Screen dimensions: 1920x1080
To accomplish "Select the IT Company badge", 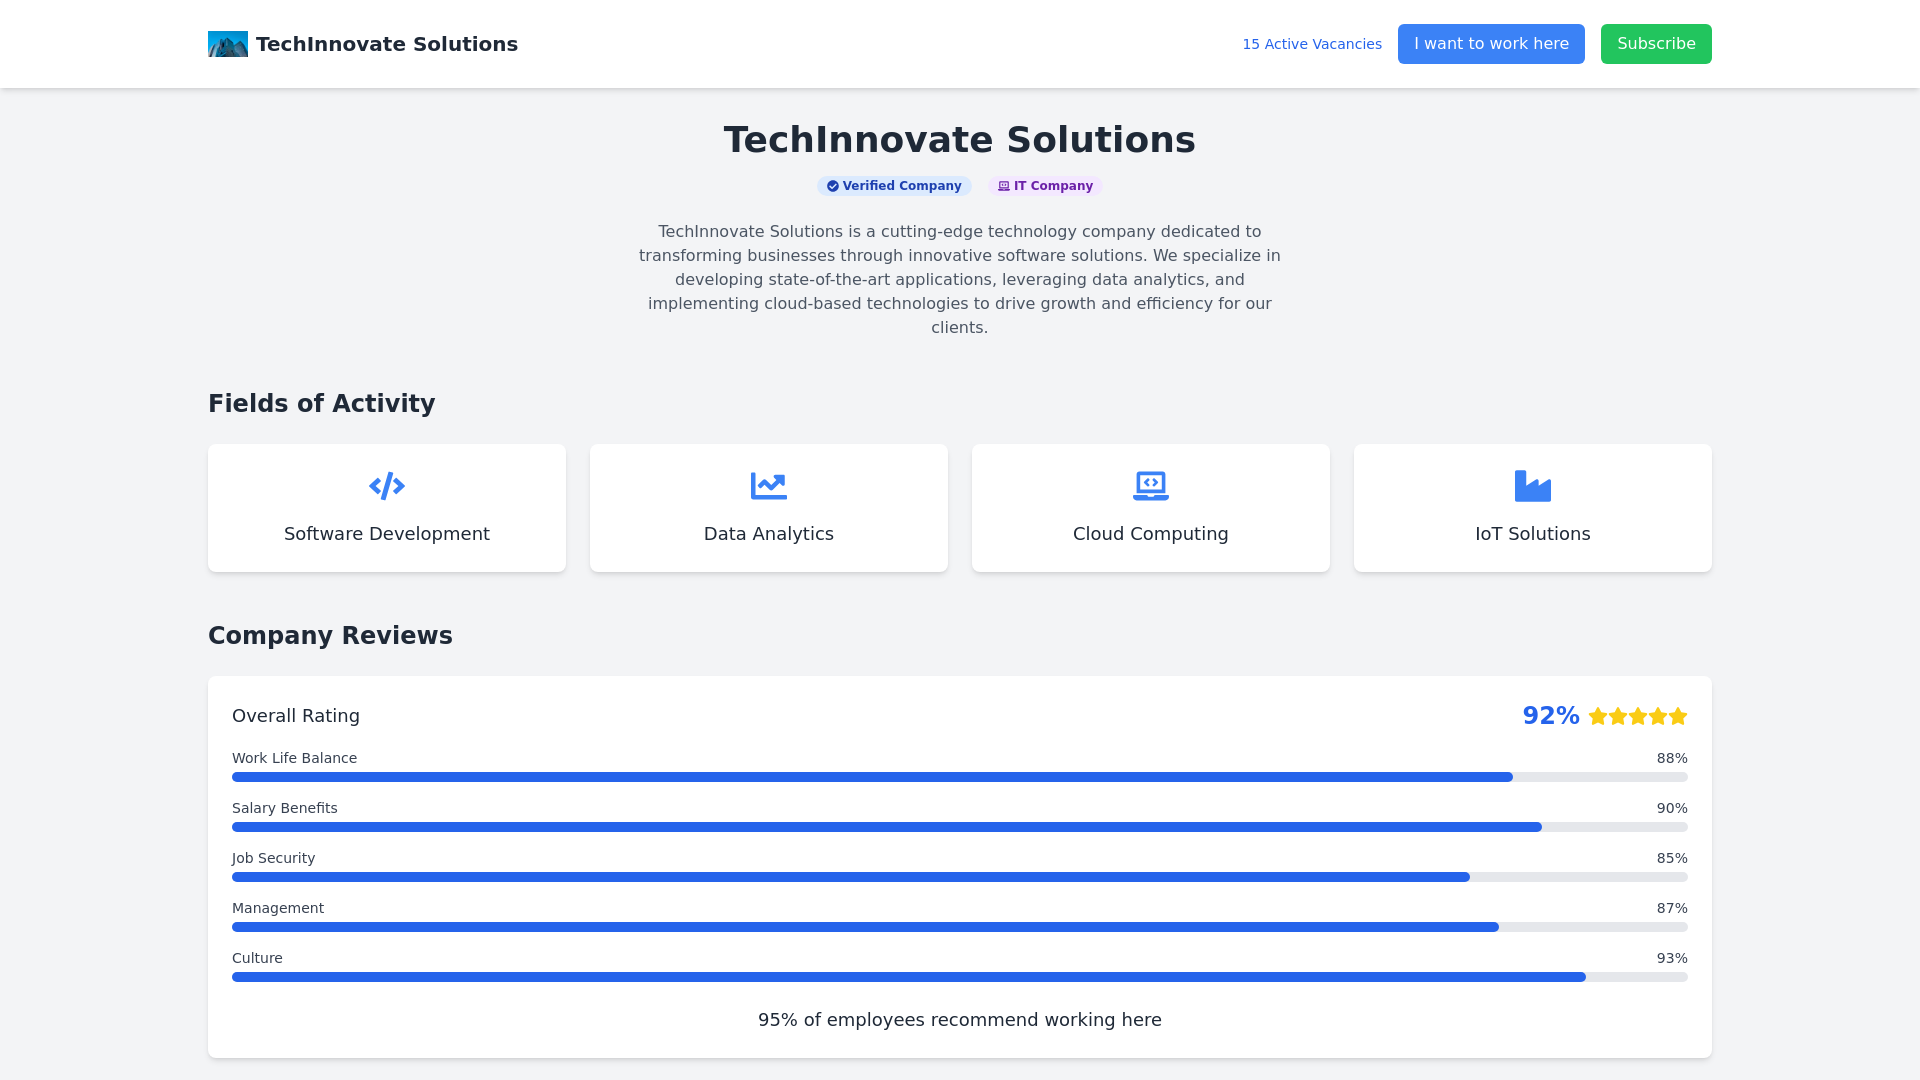I will (x=1045, y=186).
